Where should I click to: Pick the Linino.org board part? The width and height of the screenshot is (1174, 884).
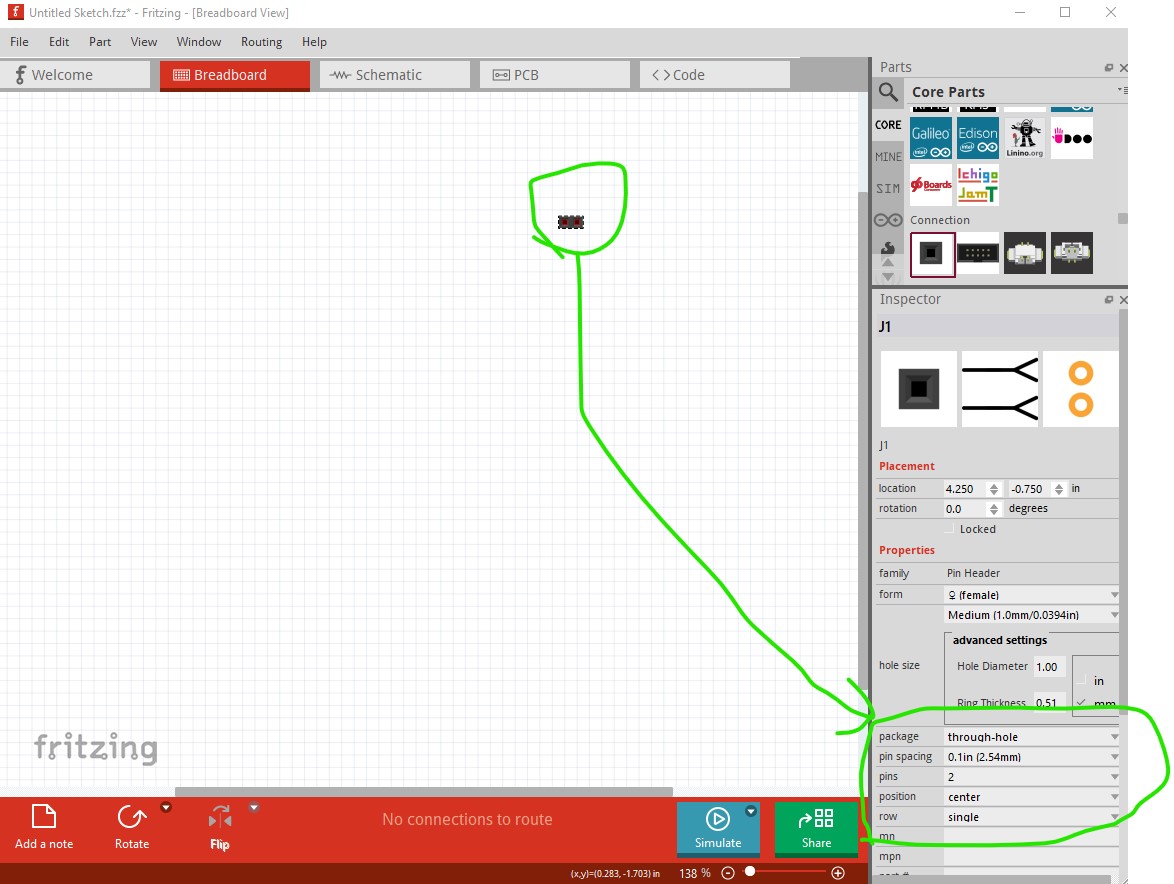click(1024, 138)
